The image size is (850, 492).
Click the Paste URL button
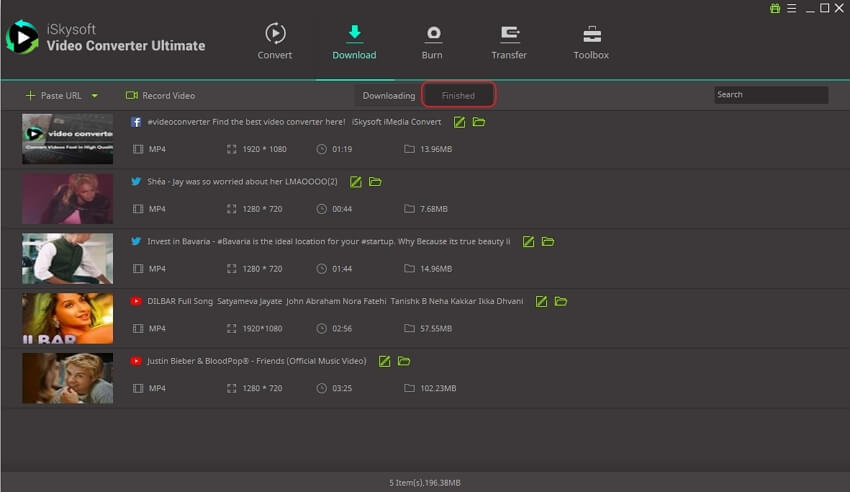[x=53, y=96]
